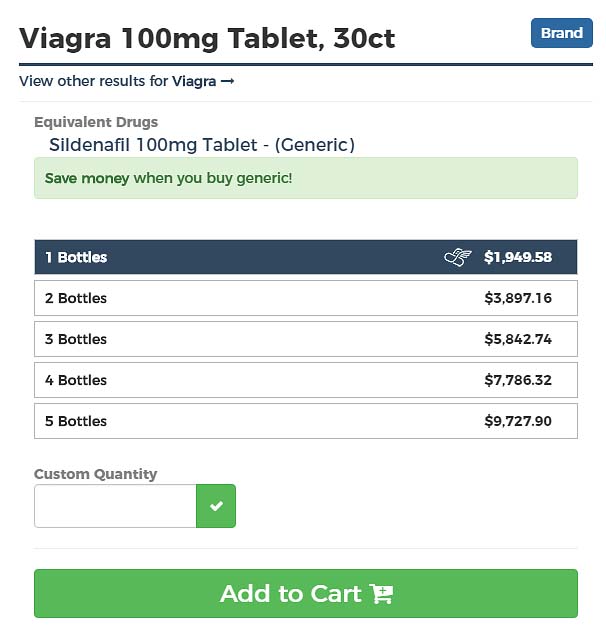Click the Save money when you buy generic banner
The width and height of the screenshot is (606, 637).
click(306, 178)
